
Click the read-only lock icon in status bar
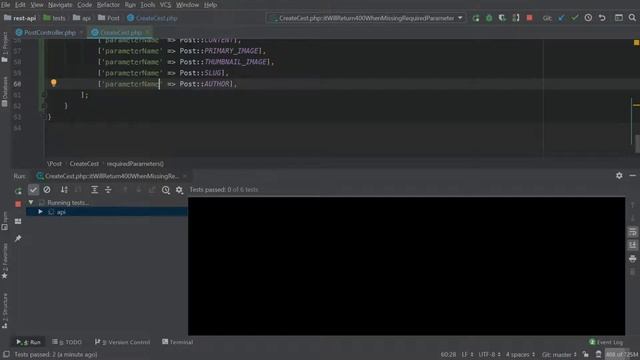[586, 354]
